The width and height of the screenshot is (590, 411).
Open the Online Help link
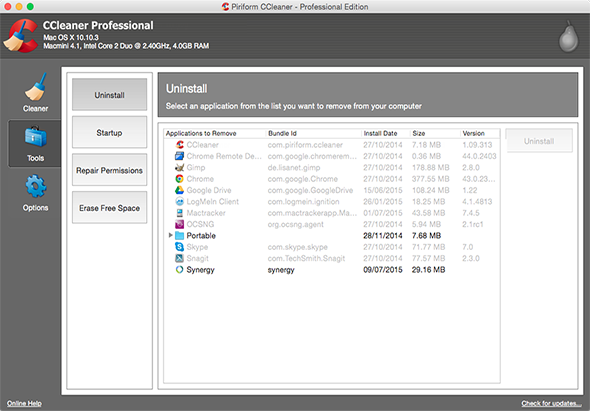24,403
